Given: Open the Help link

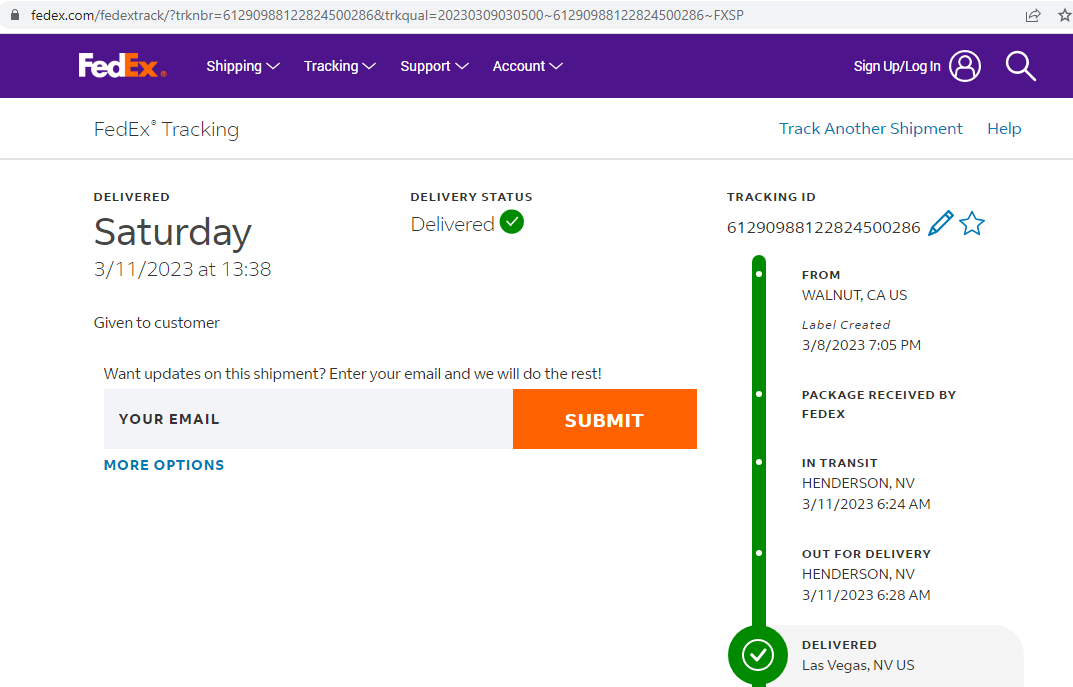Looking at the screenshot, I should [x=1004, y=128].
